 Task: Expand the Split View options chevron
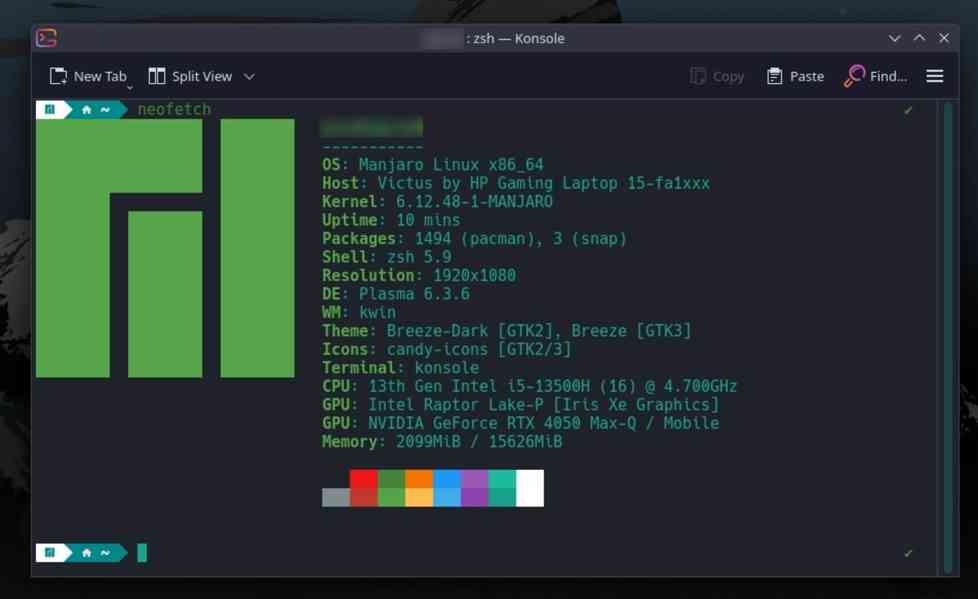248,76
